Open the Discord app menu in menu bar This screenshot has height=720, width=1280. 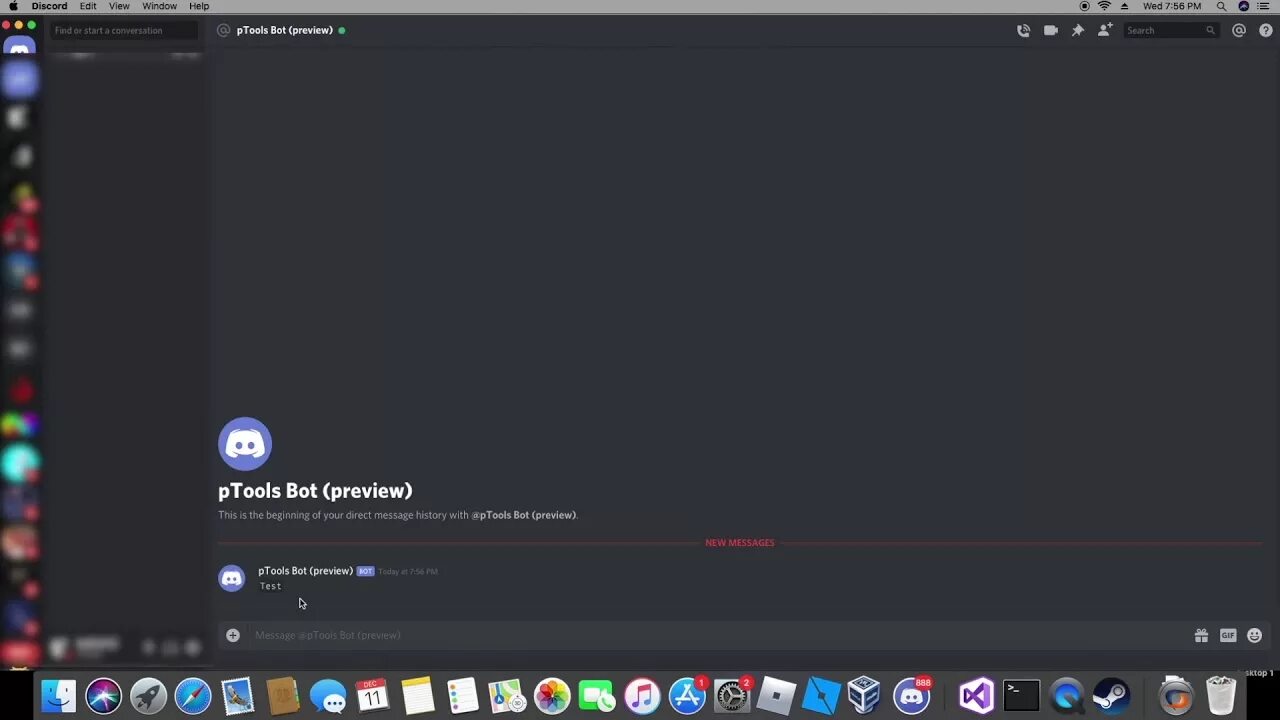[49, 6]
